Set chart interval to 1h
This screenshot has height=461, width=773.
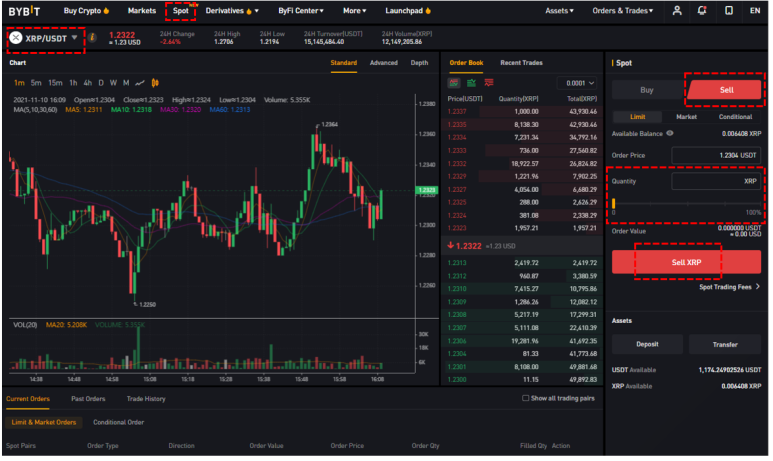(73, 83)
